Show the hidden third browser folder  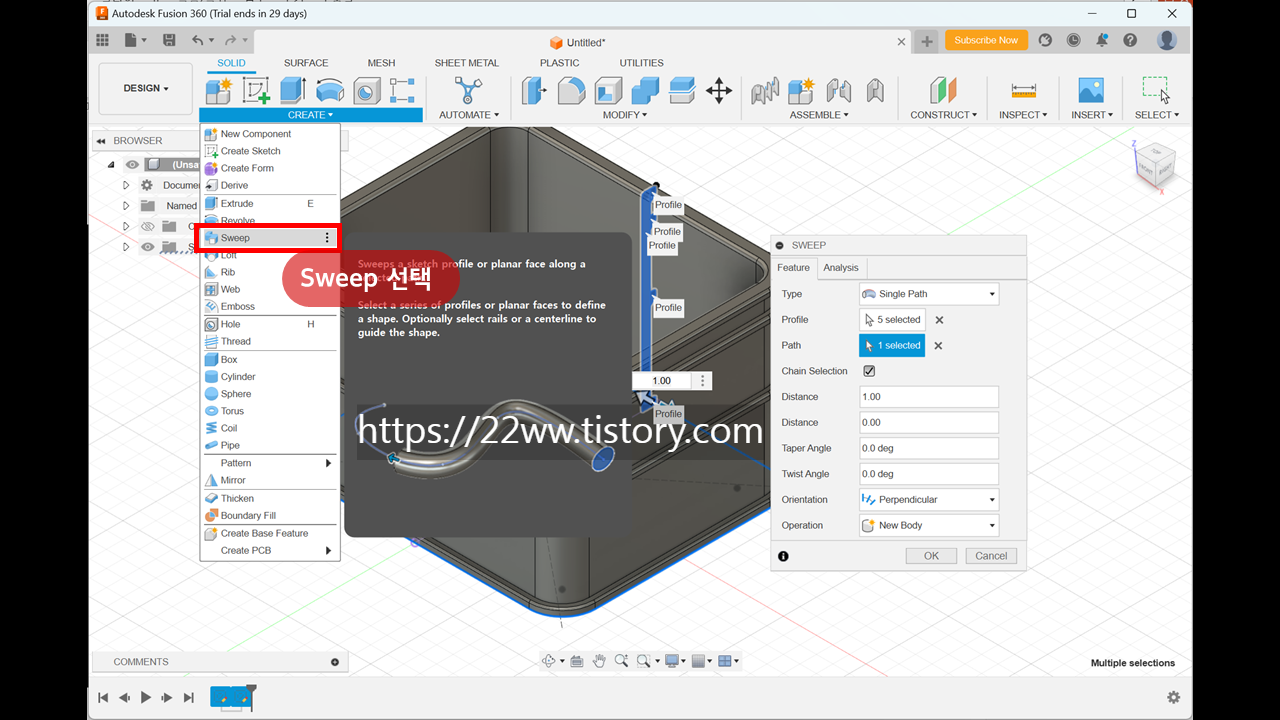tap(148, 226)
